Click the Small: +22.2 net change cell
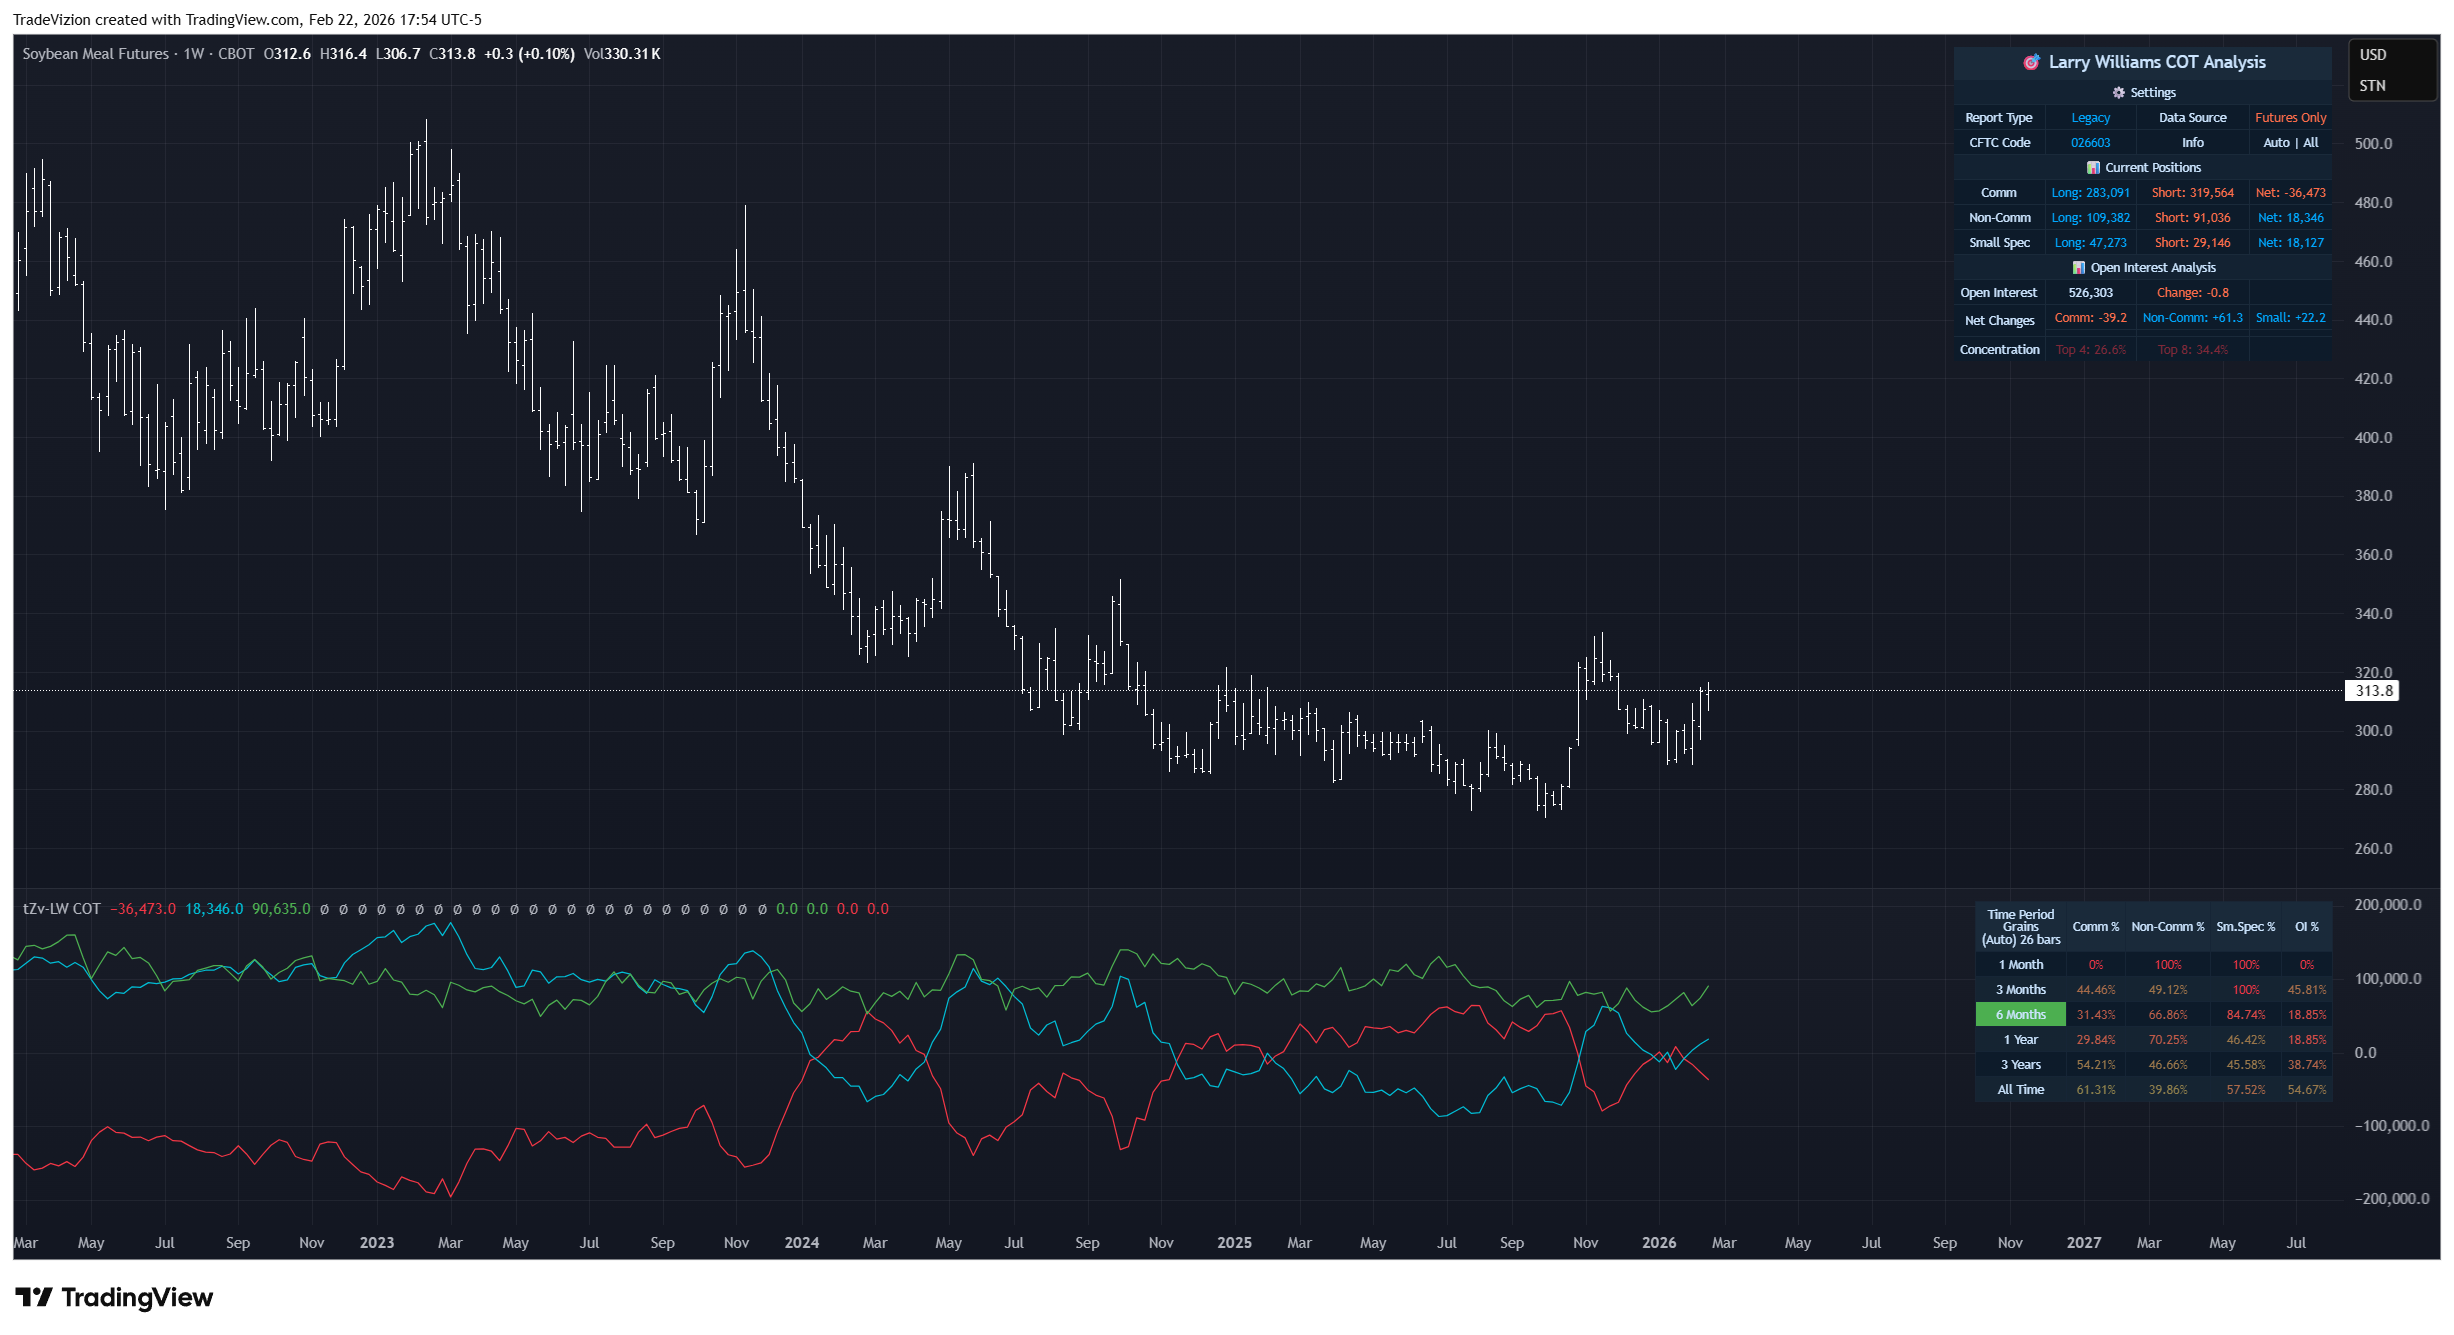The image size is (2454, 1335). coord(2290,318)
